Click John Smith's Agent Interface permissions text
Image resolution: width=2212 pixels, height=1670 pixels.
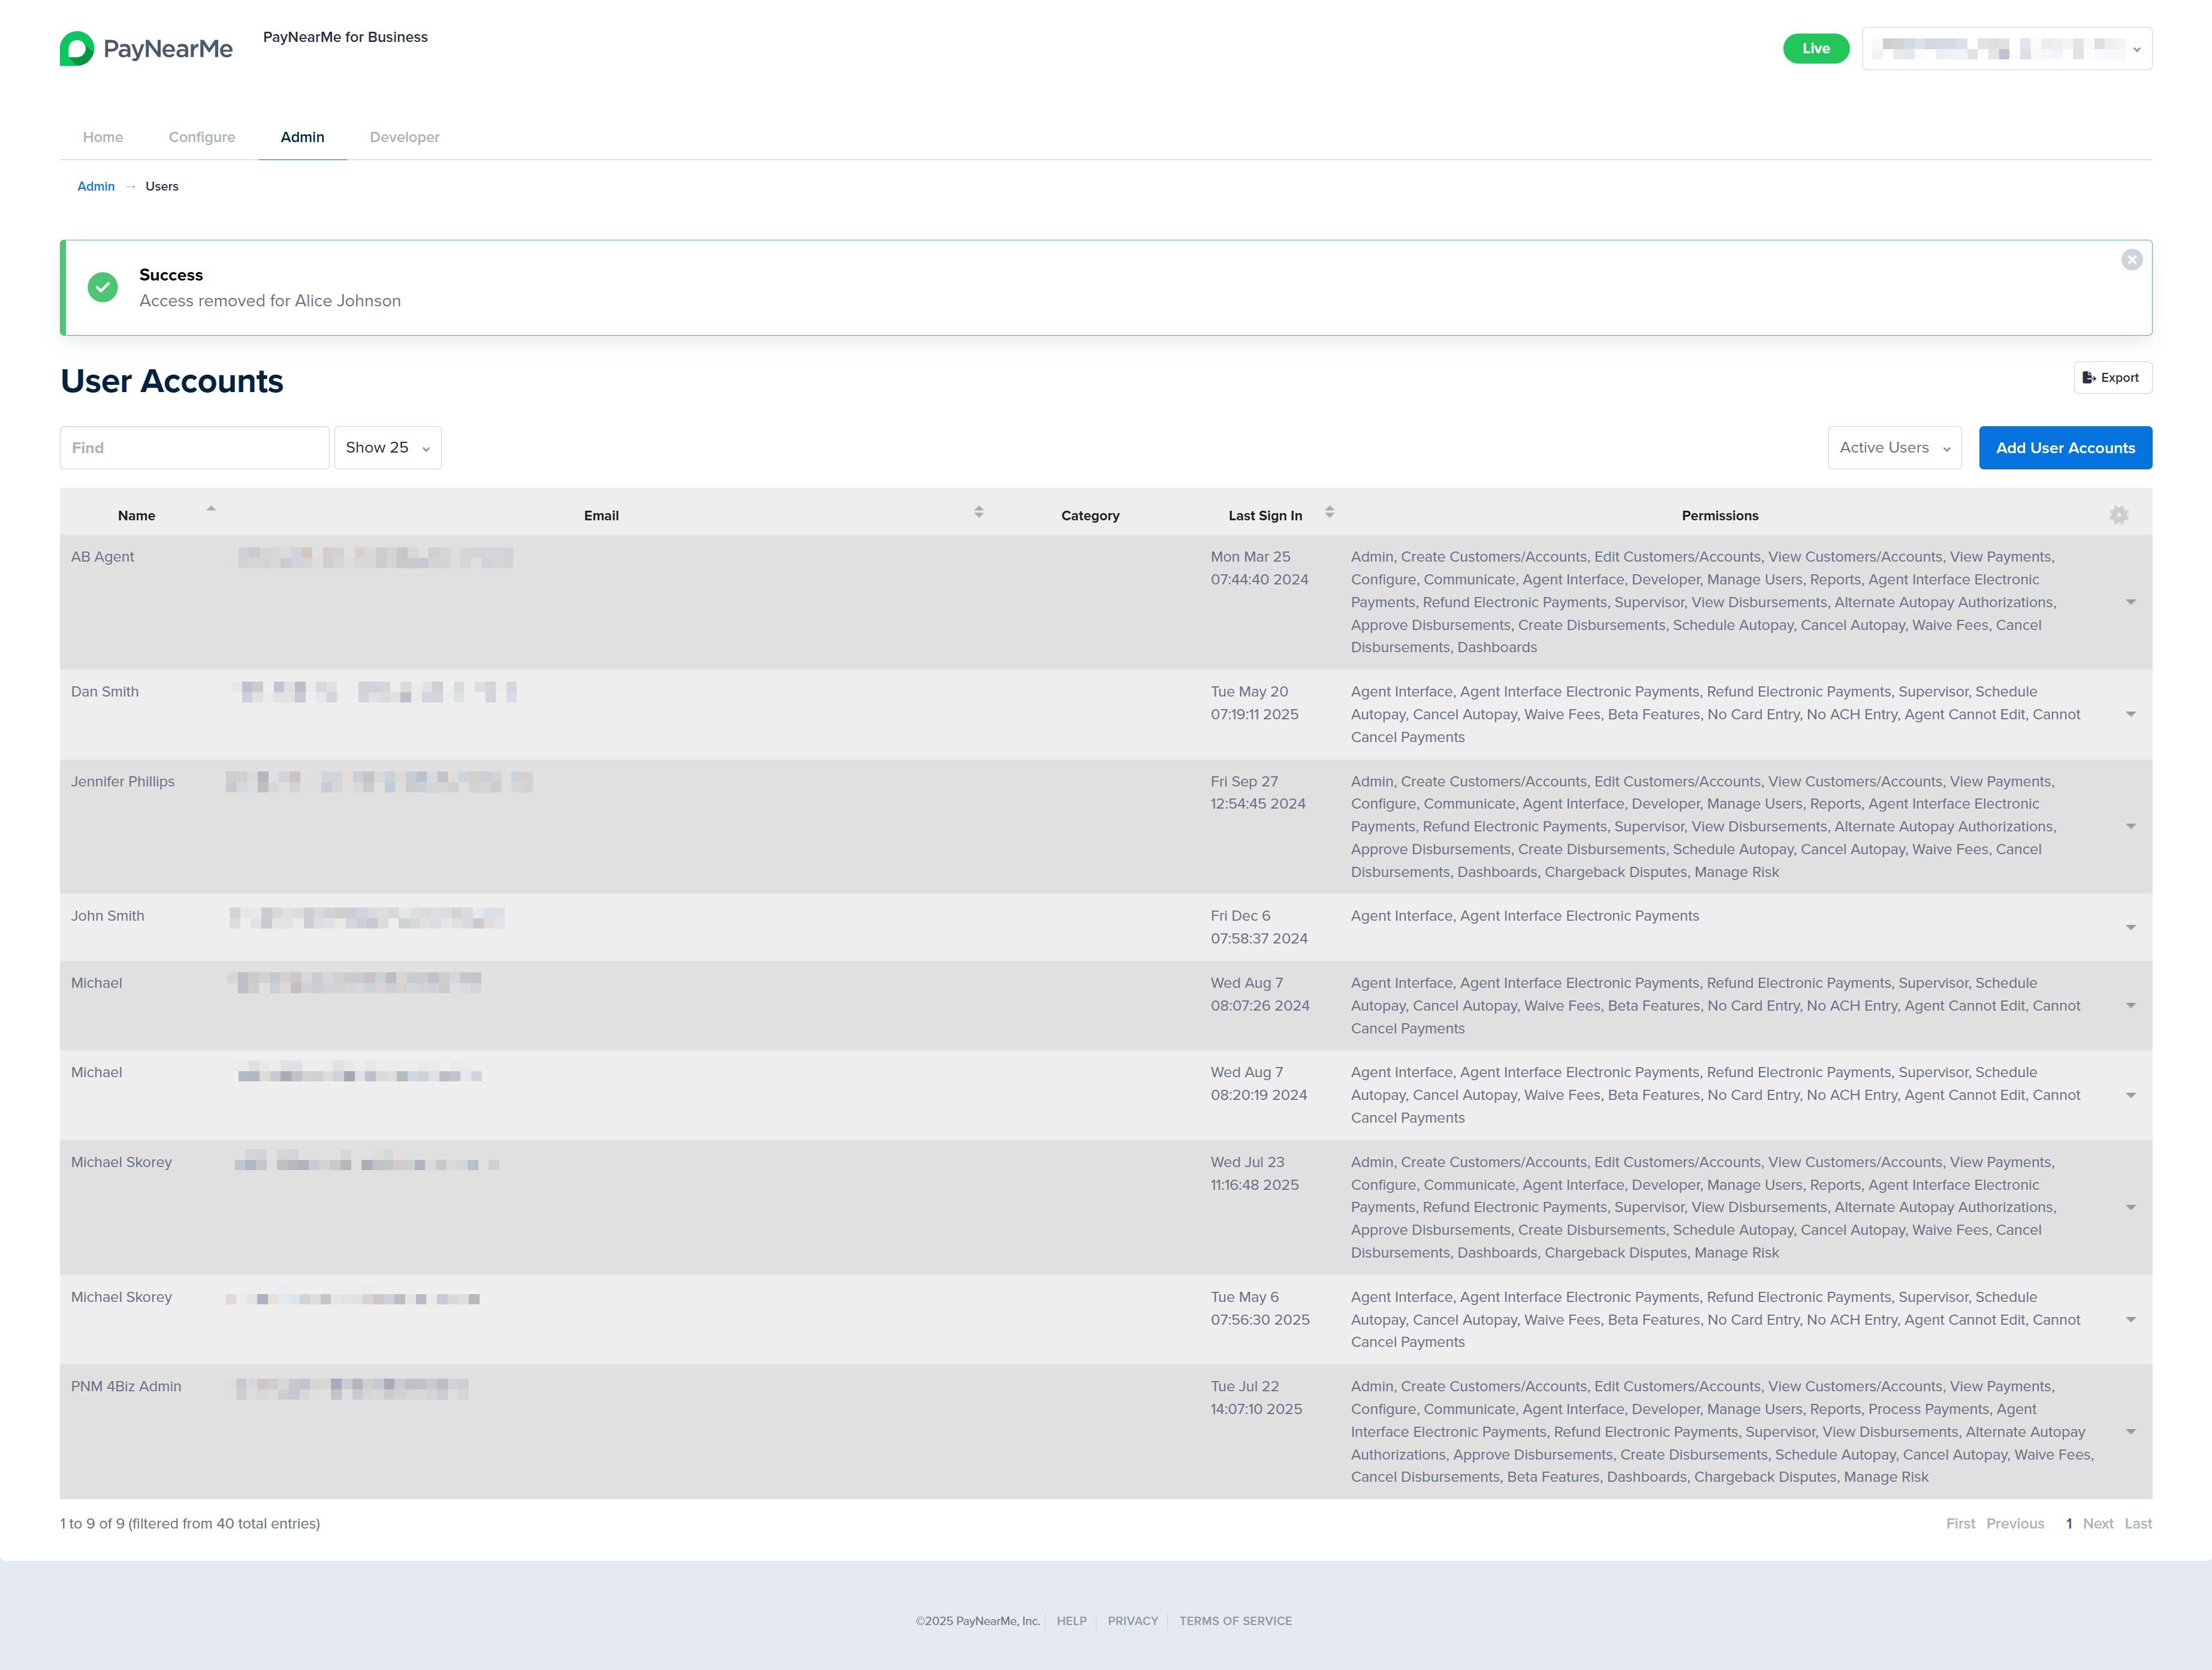coord(1524,915)
